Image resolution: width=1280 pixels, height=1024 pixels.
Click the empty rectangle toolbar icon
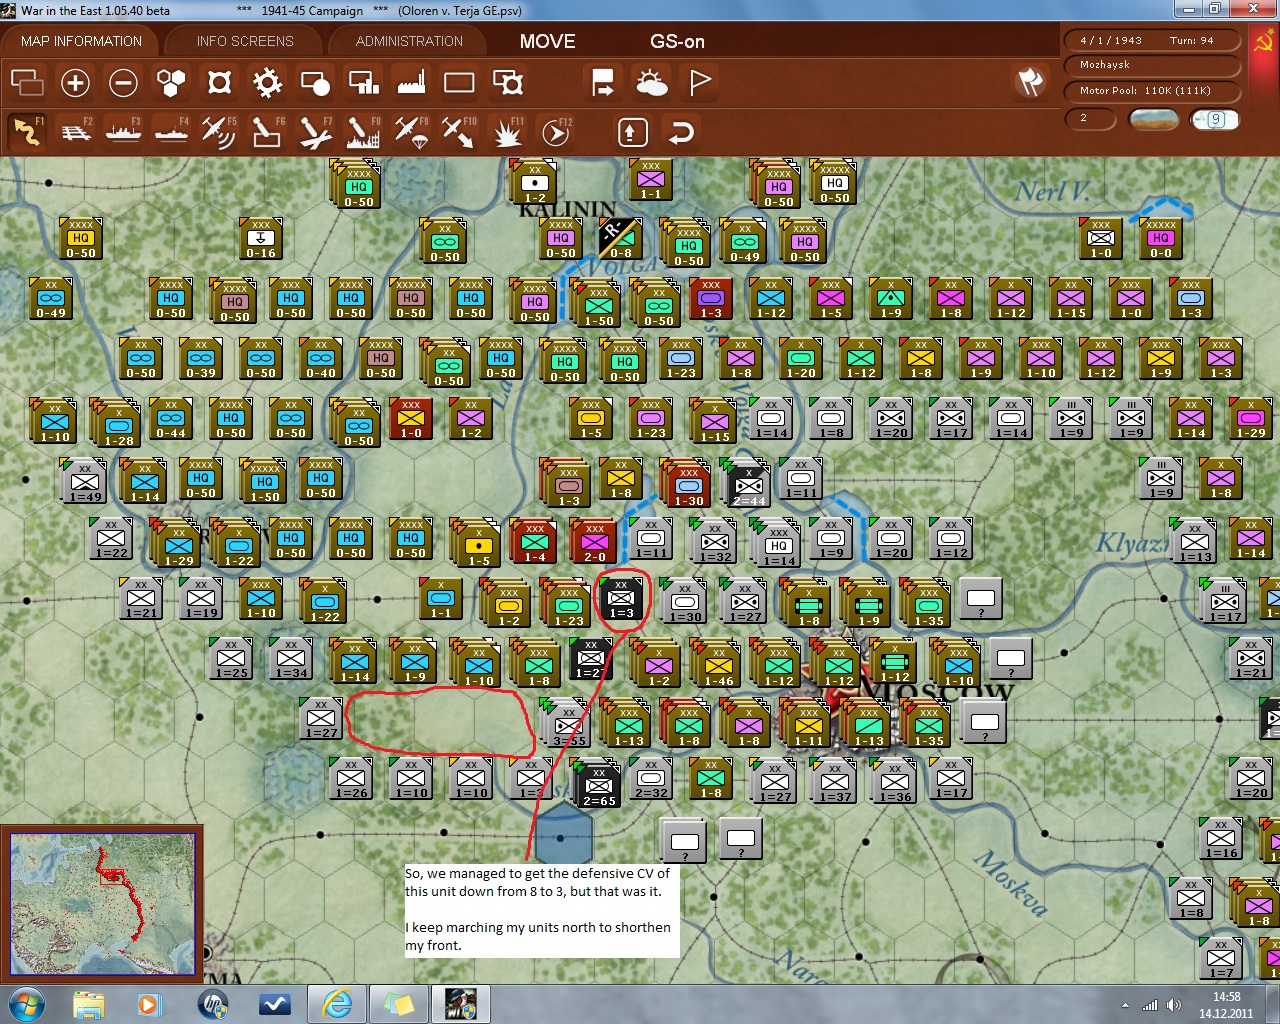[459, 82]
